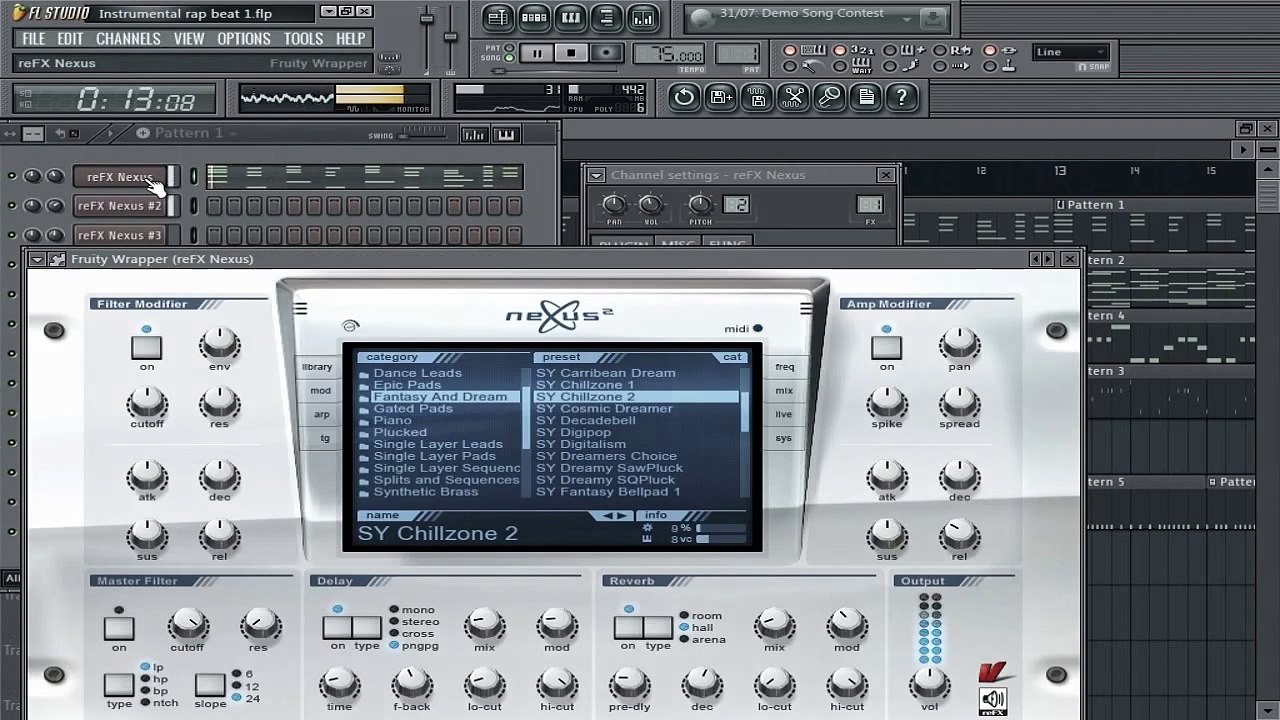Select the hall reverb type
1280x720 pixels.
click(685, 628)
